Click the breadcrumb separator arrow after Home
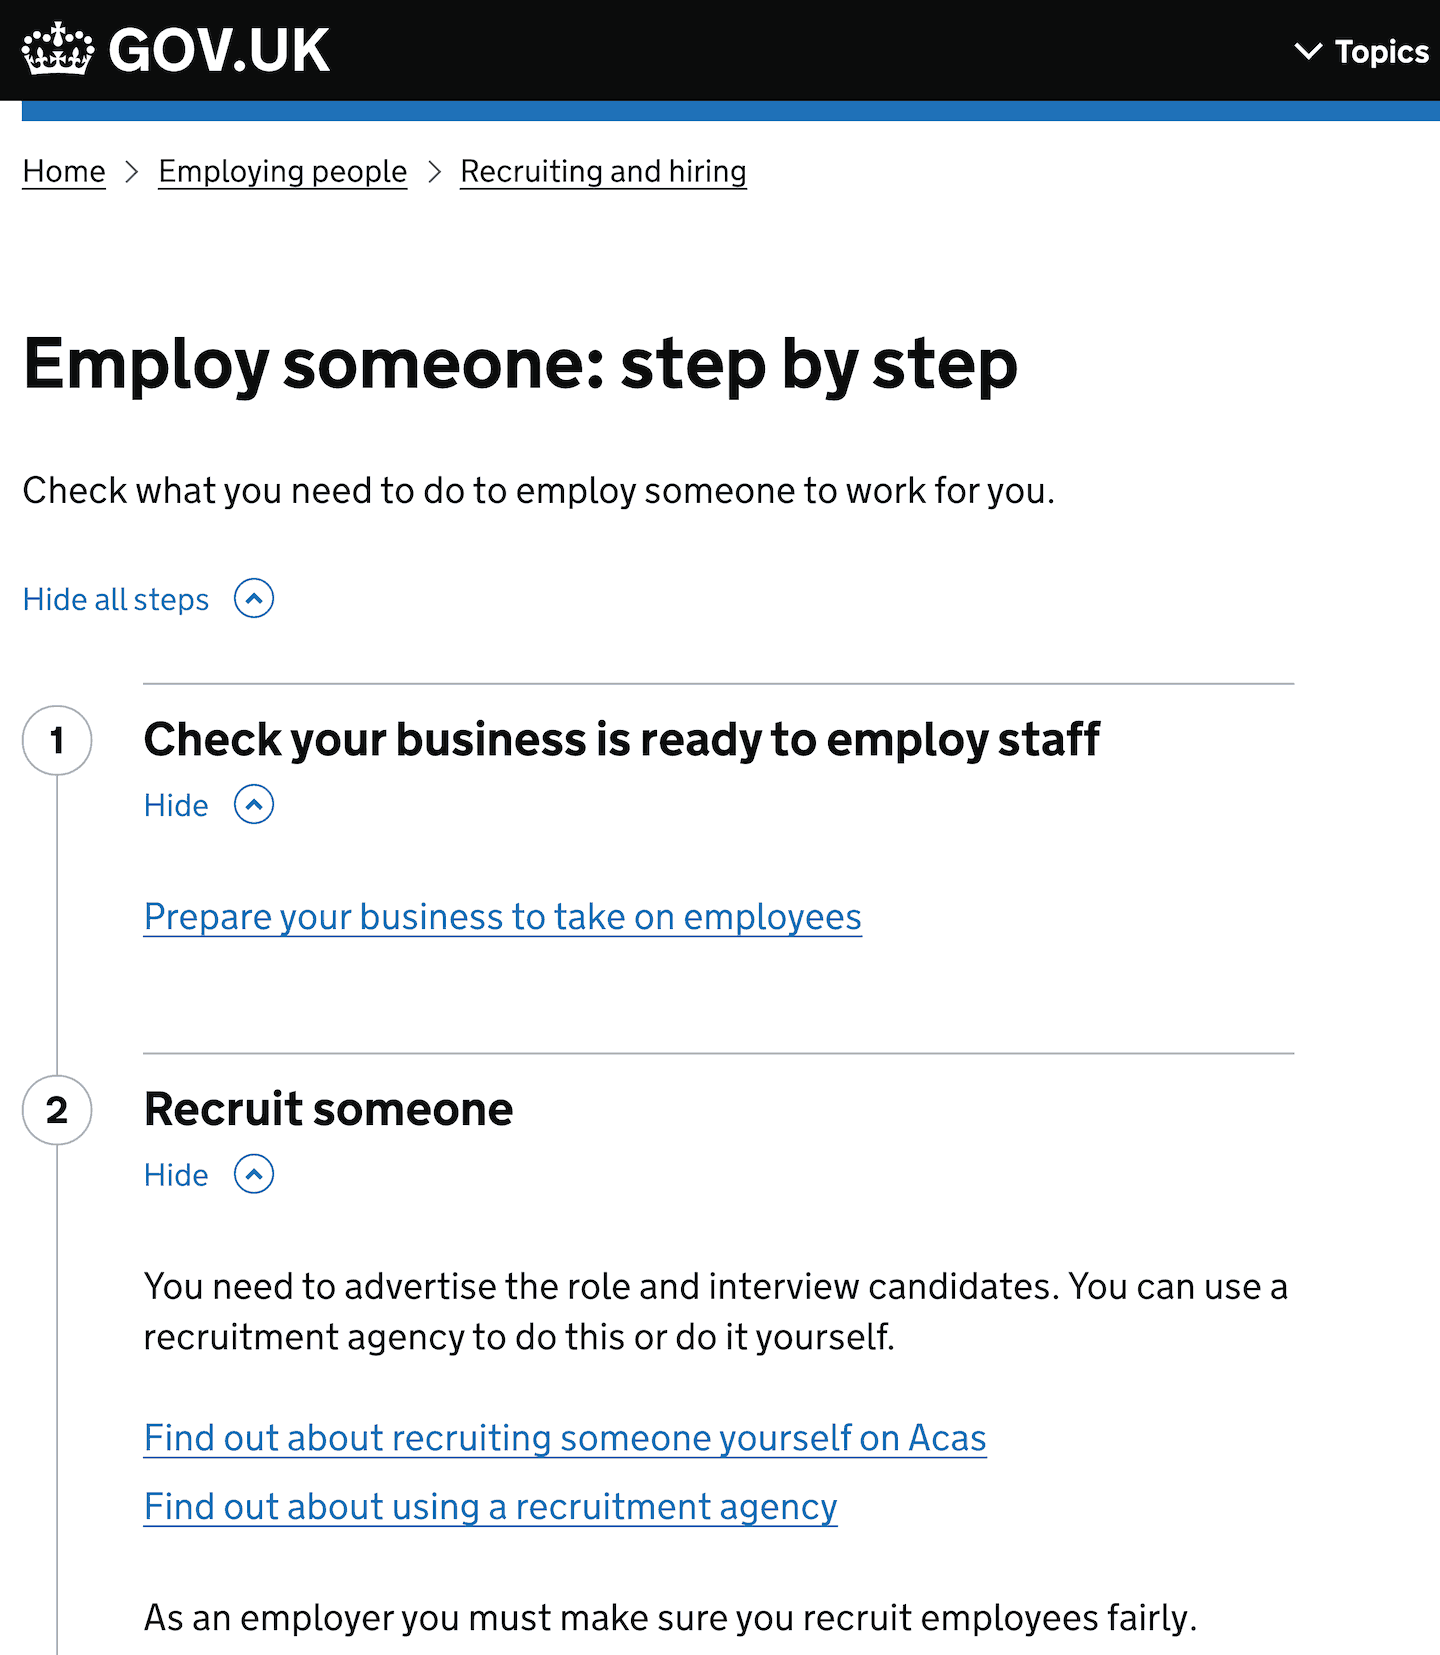Screen dimensions: 1440x1655 tap(132, 172)
